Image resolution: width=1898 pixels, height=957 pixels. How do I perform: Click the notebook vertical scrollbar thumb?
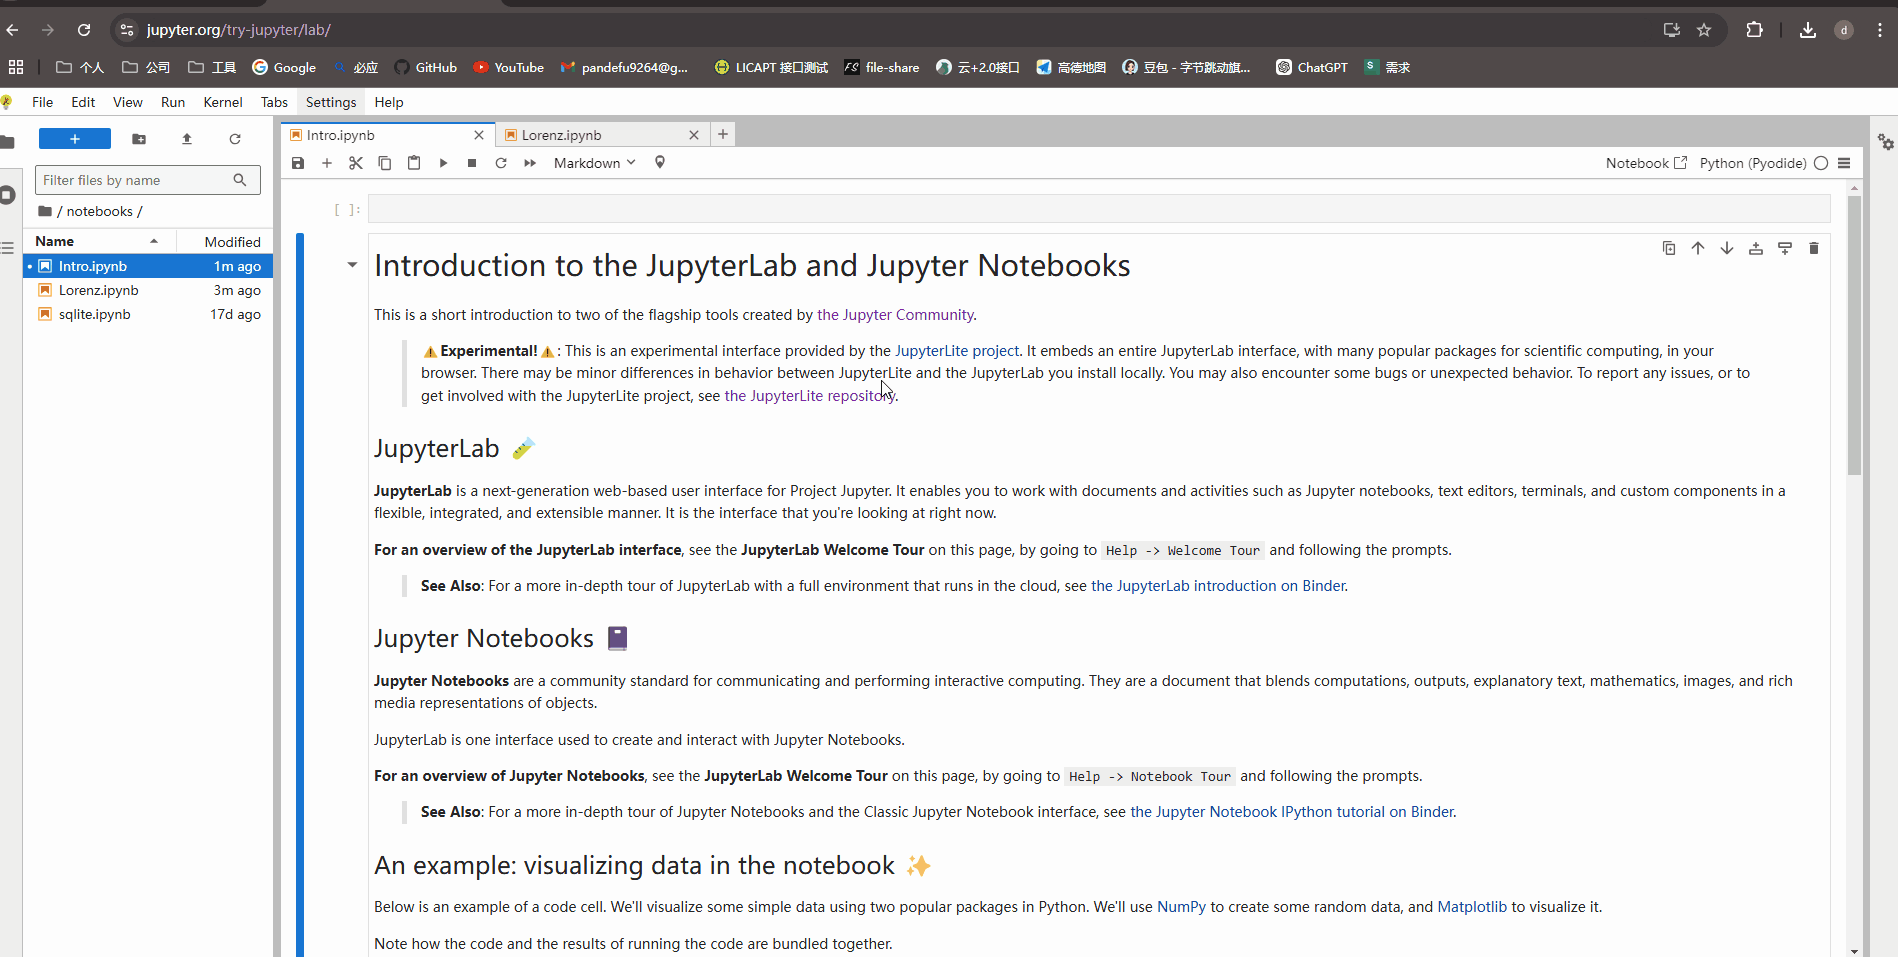click(x=1854, y=335)
